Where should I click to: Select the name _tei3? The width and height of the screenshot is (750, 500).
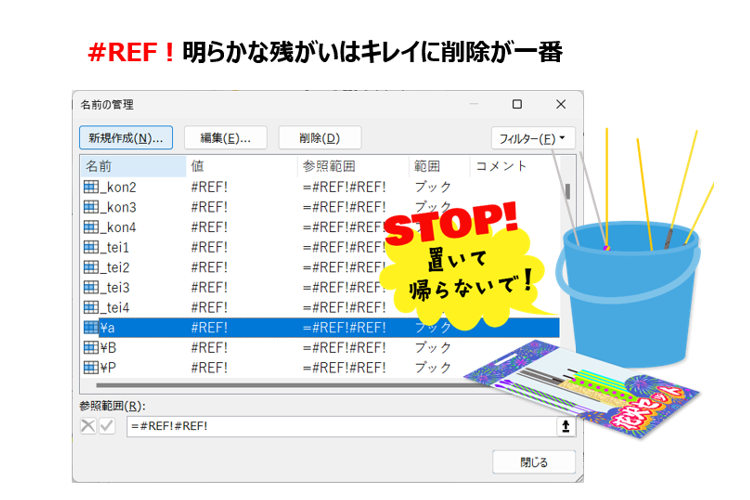[115, 288]
